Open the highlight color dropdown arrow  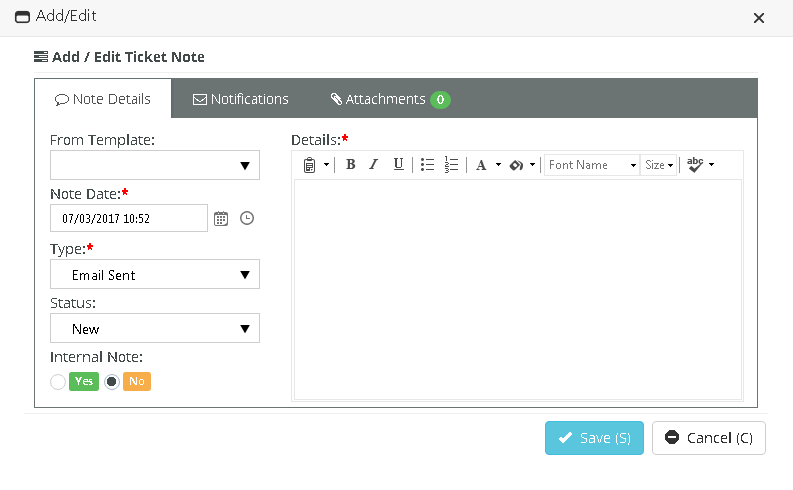pyautogui.click(x=532, y=165)
